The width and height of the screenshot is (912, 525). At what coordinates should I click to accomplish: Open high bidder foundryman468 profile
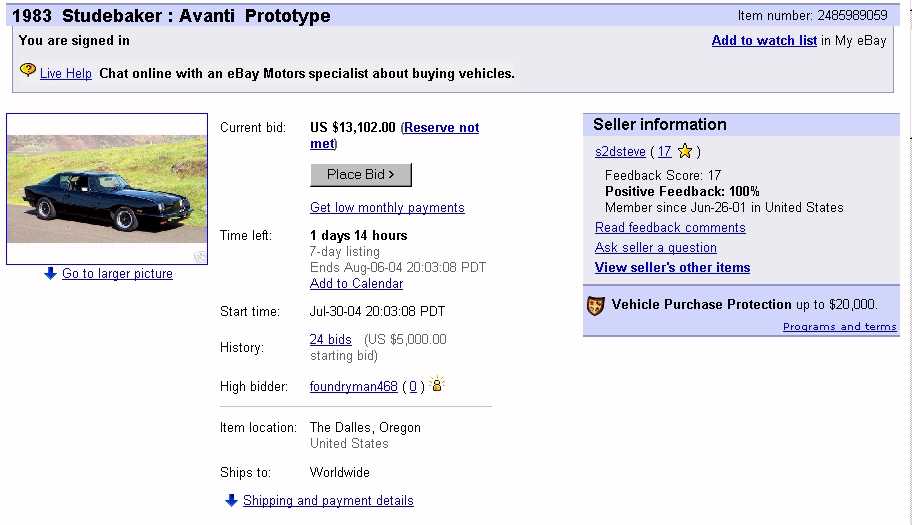[x=354, y=386]
